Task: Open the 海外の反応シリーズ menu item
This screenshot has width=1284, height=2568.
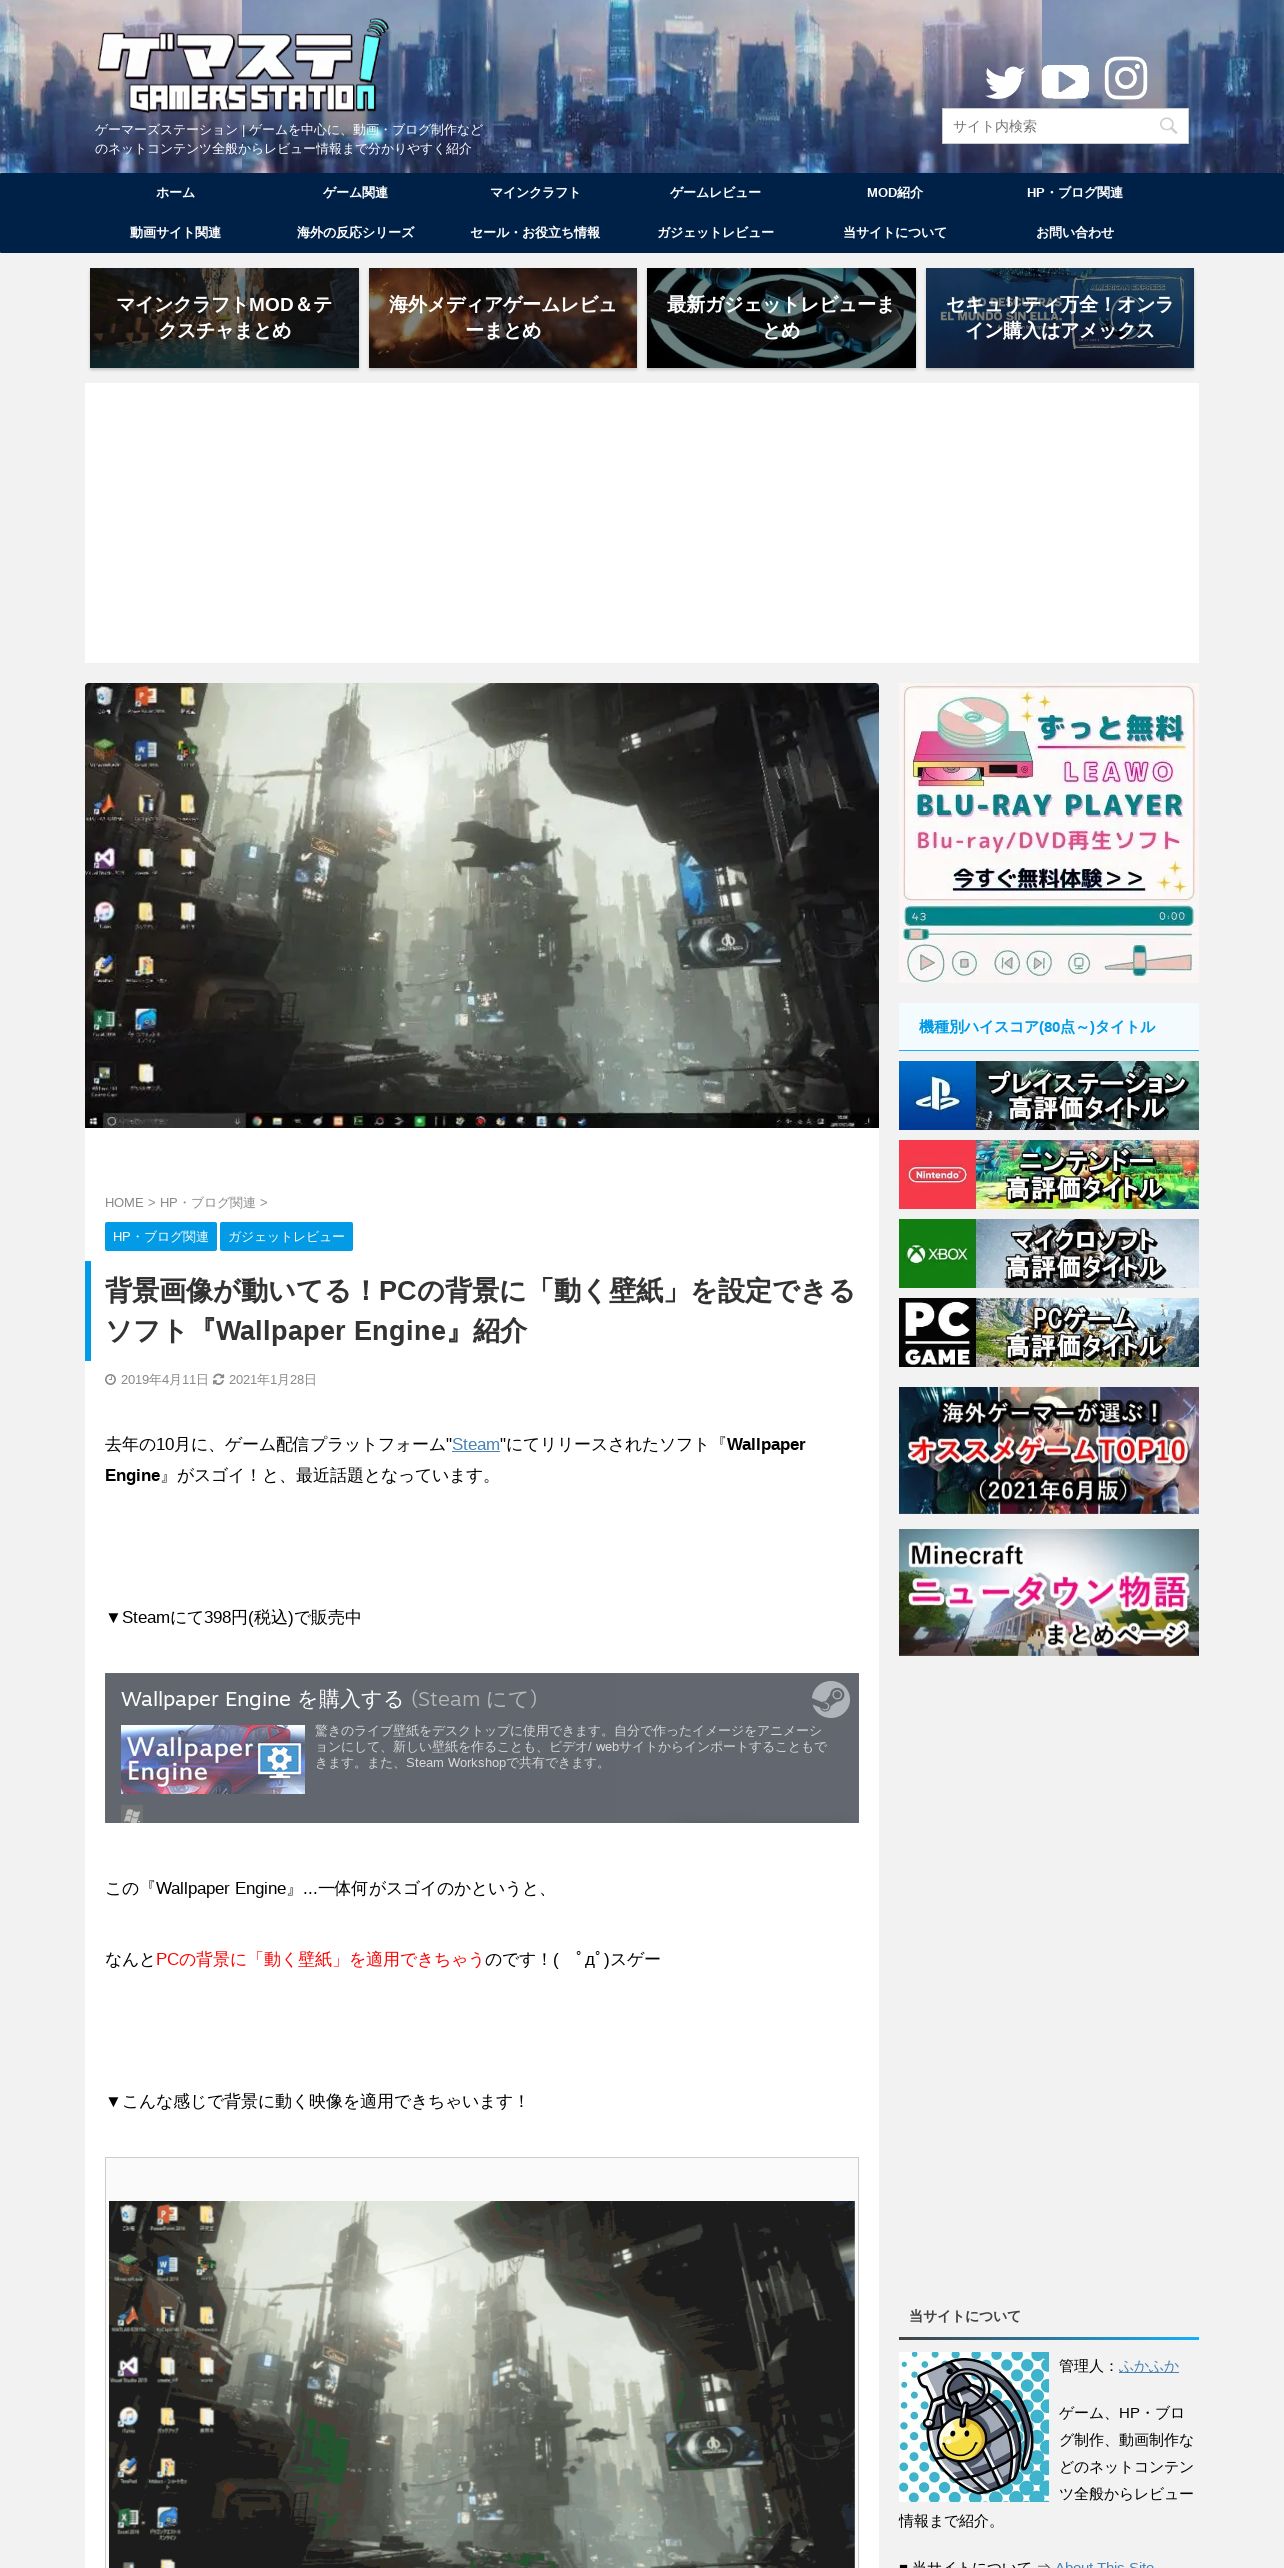Action: 355,233
